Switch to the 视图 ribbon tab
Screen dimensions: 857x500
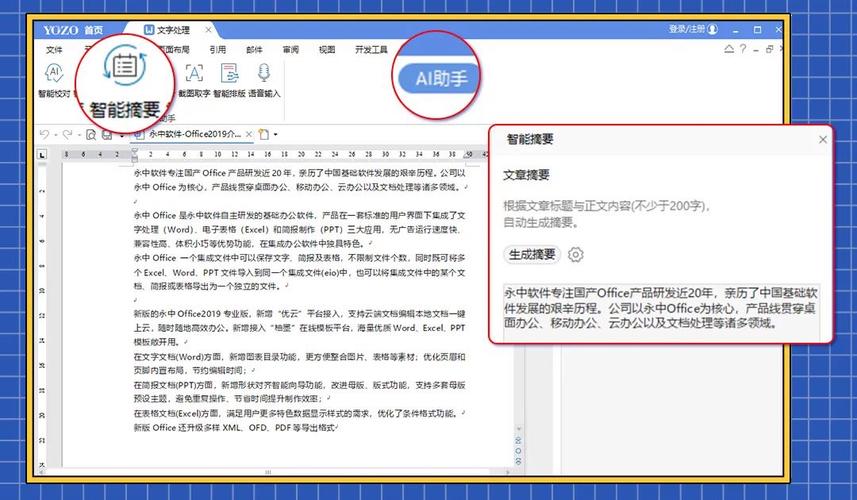[327, 50]
